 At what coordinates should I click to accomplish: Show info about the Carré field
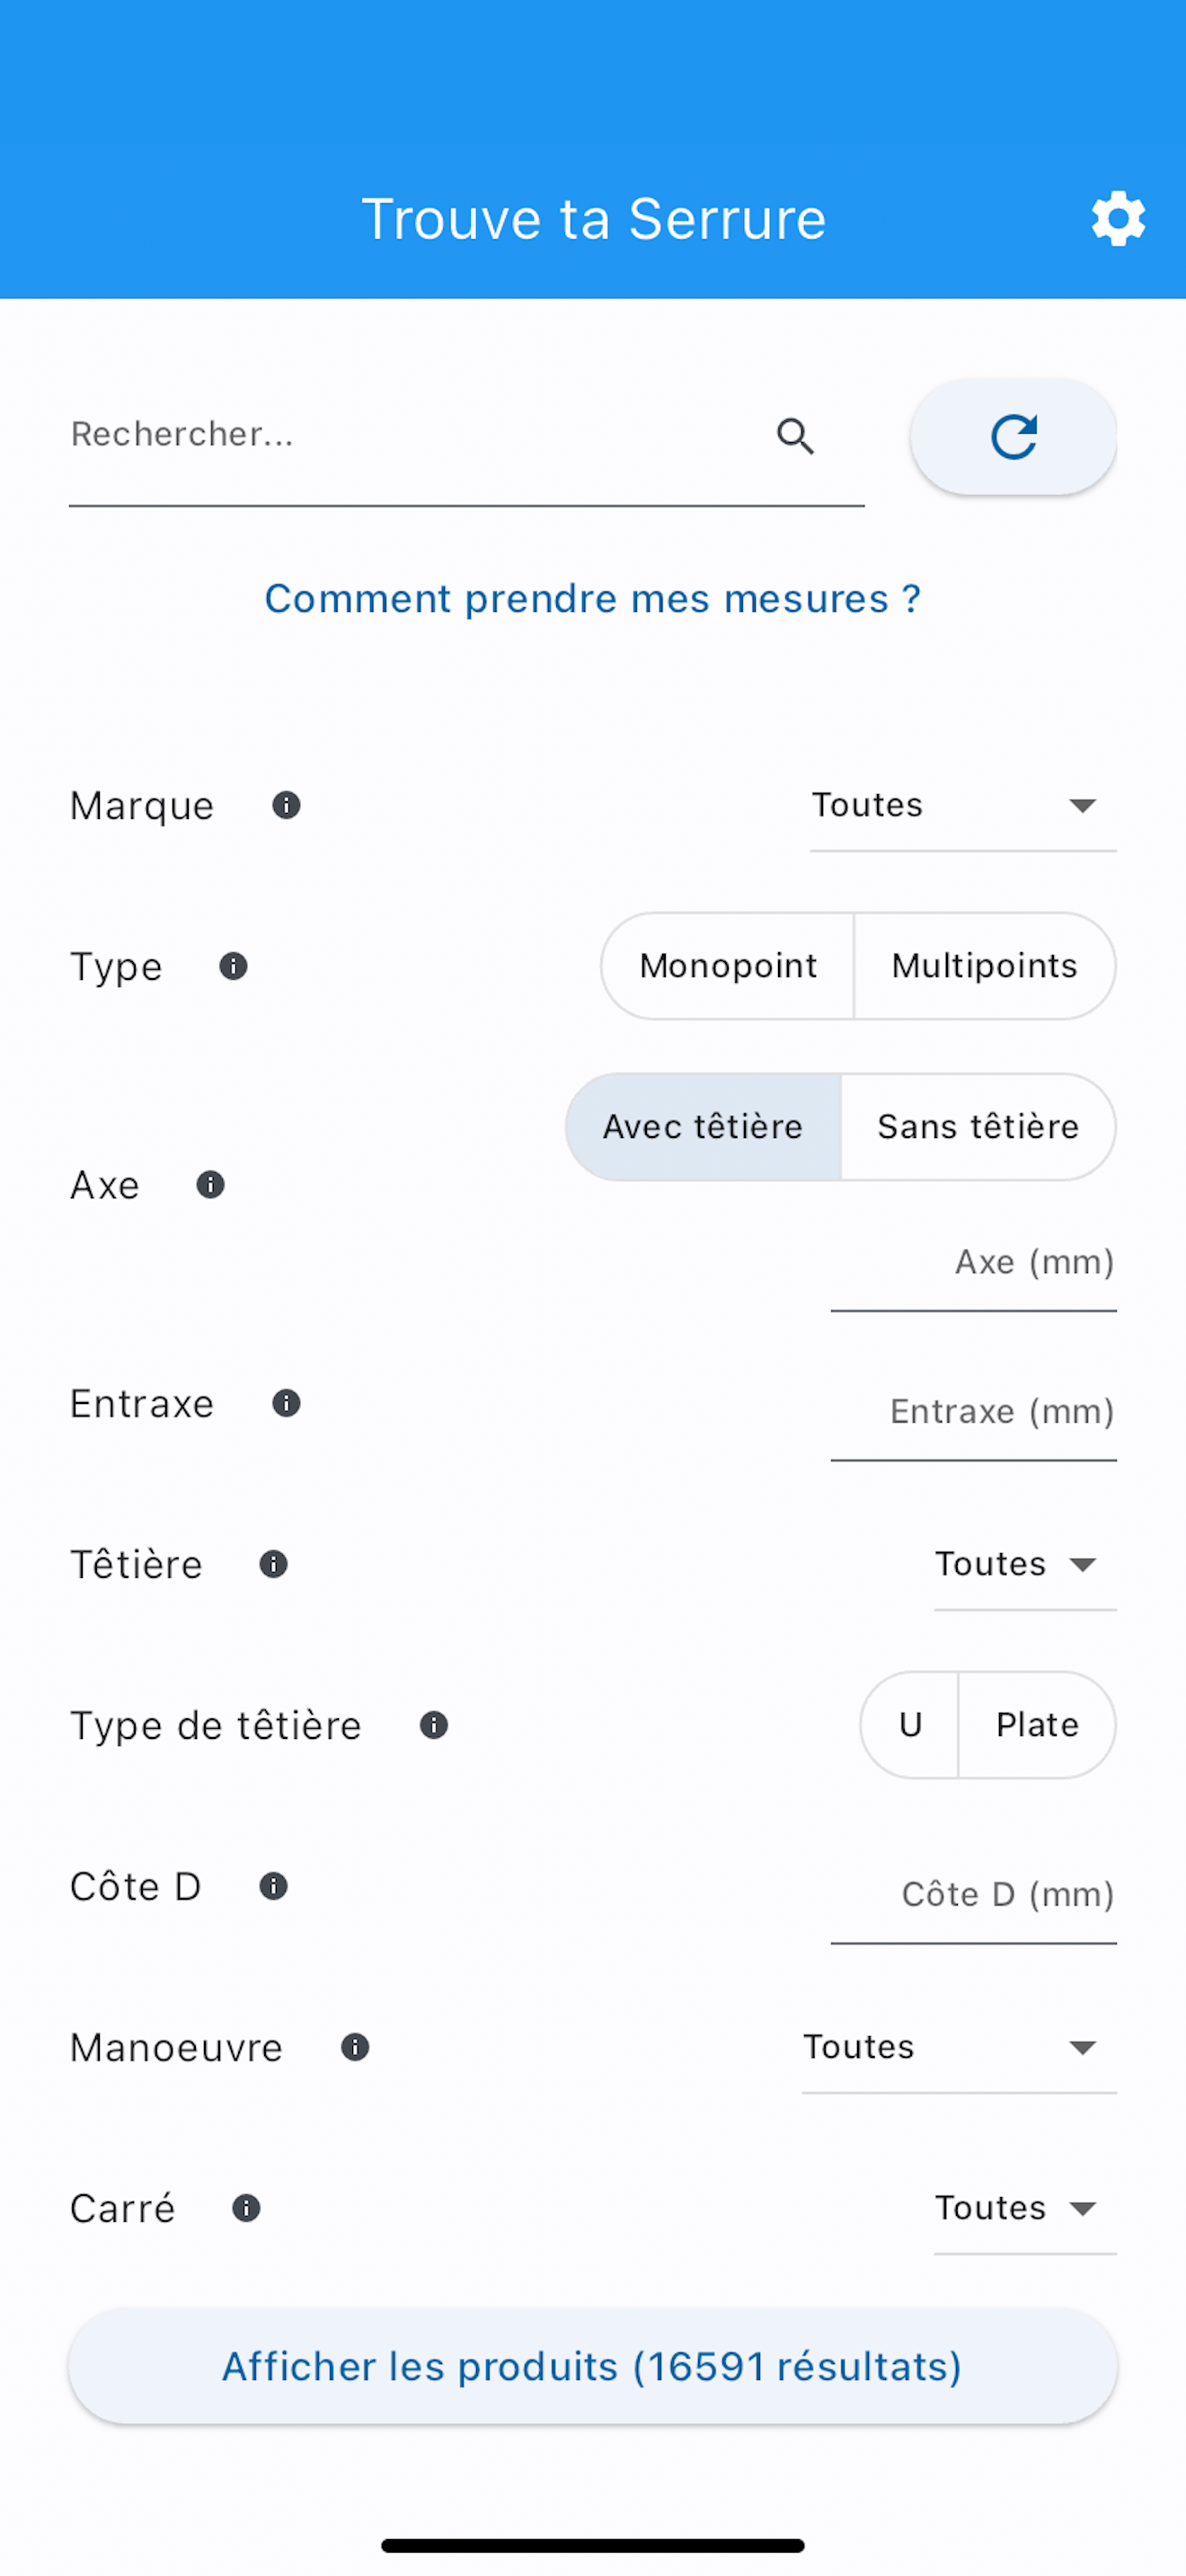point(244,2209)
